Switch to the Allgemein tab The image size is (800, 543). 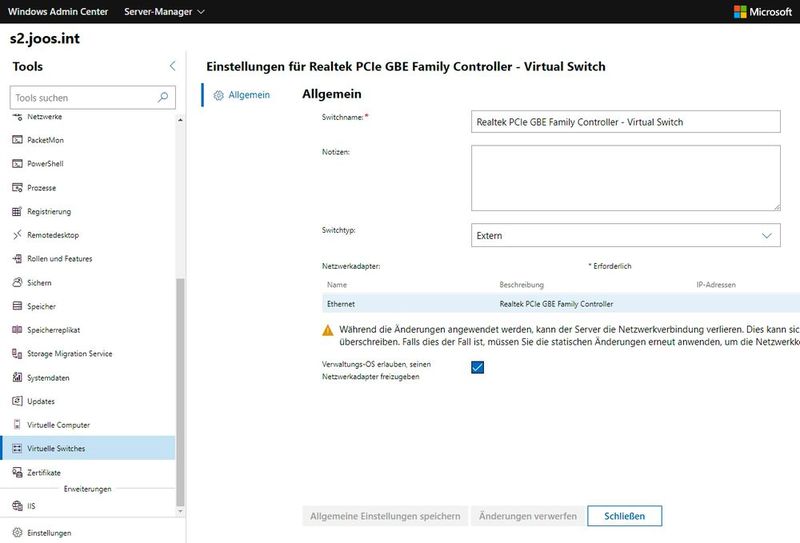(x=242, y=95)
